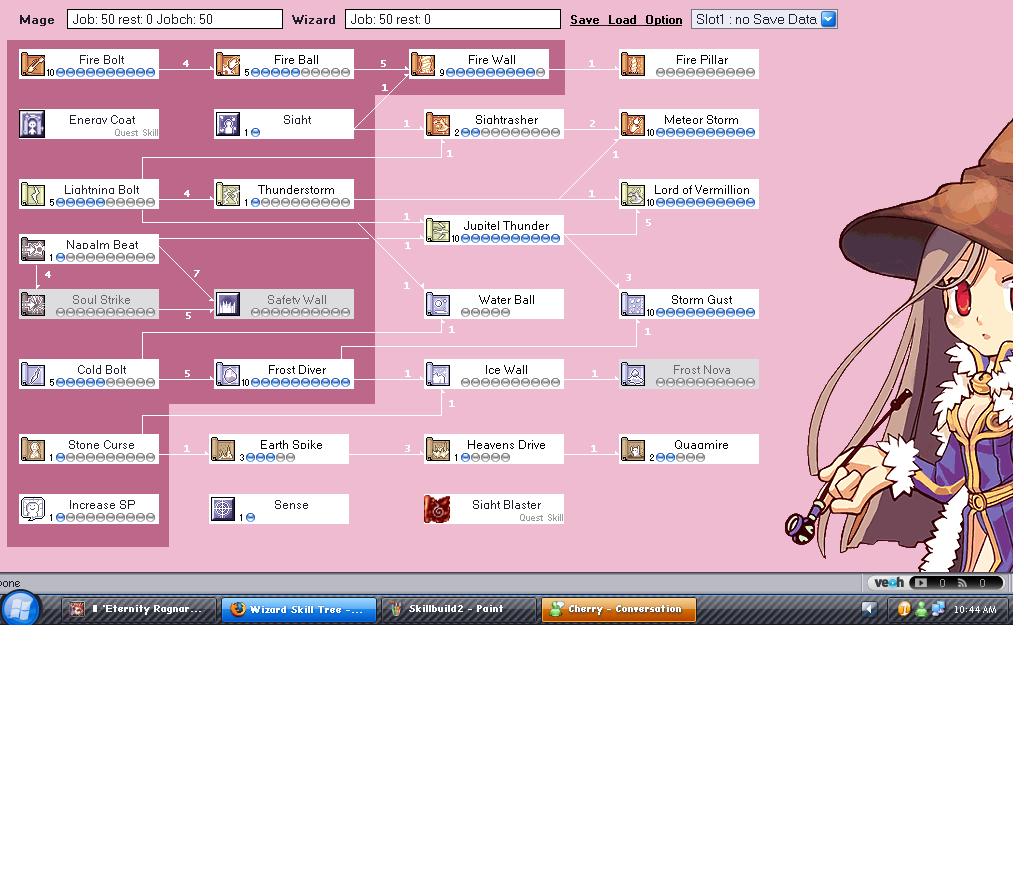Open the Windows Start orb
Viewport: 1024px width, 892px height.
coord(20,609)
